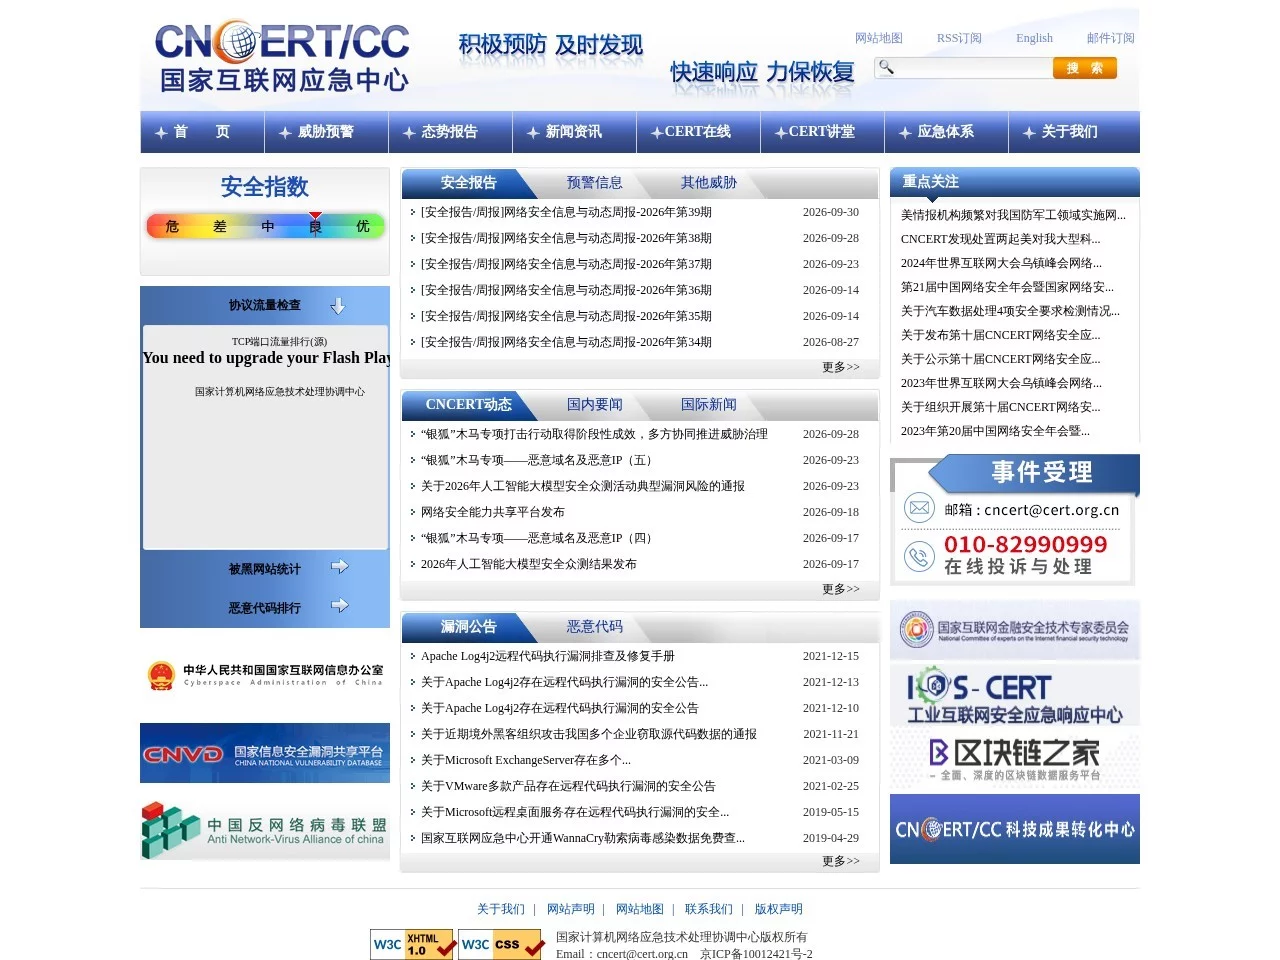Viewport: 1280px width, 960px height.
Task: Switch site language via English link
Action: point(1034,38)
